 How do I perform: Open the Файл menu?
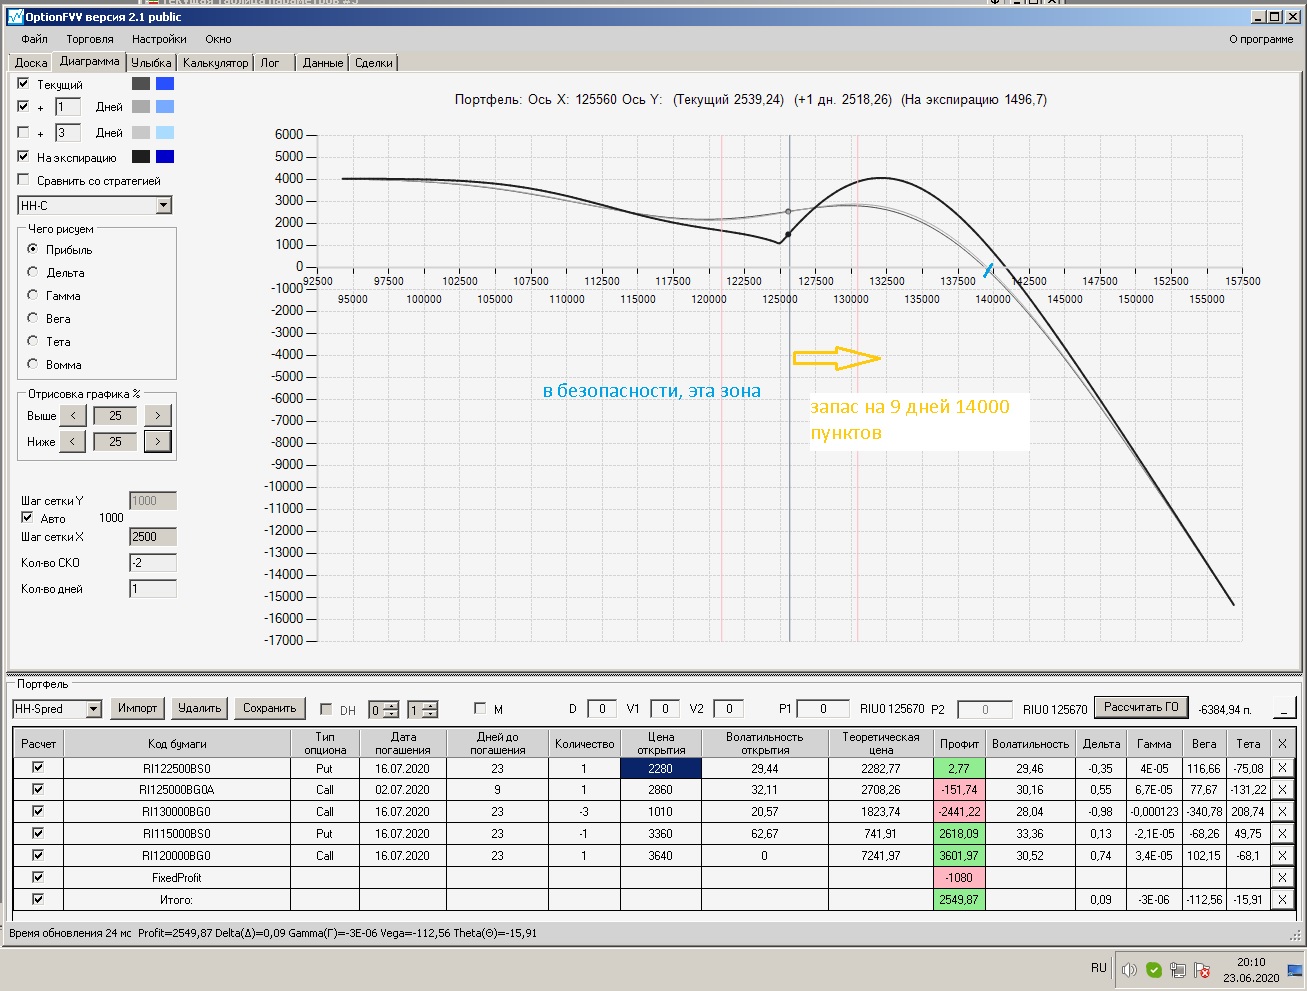point(34,39)
